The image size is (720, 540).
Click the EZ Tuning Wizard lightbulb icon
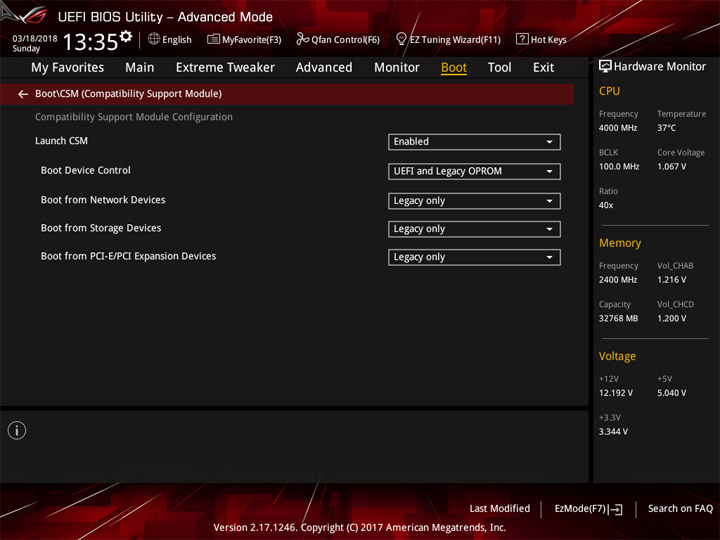[x=401, y=39]
